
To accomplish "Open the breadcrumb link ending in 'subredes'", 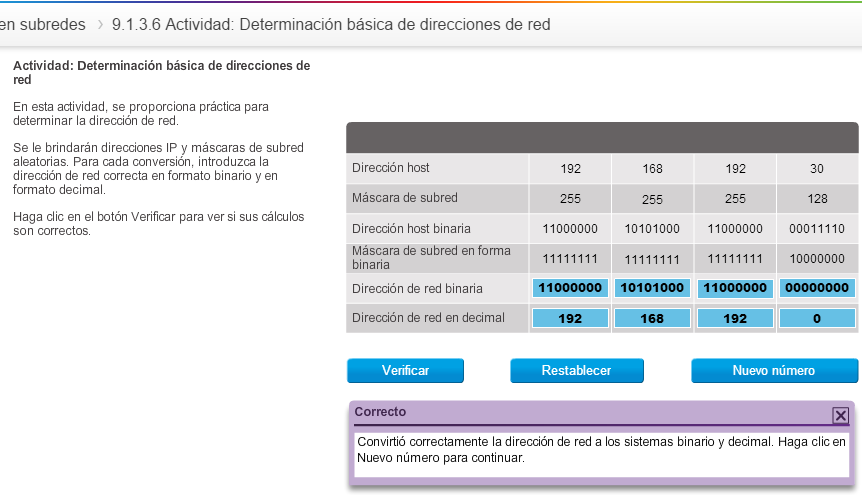I will (x=43, y=25).
